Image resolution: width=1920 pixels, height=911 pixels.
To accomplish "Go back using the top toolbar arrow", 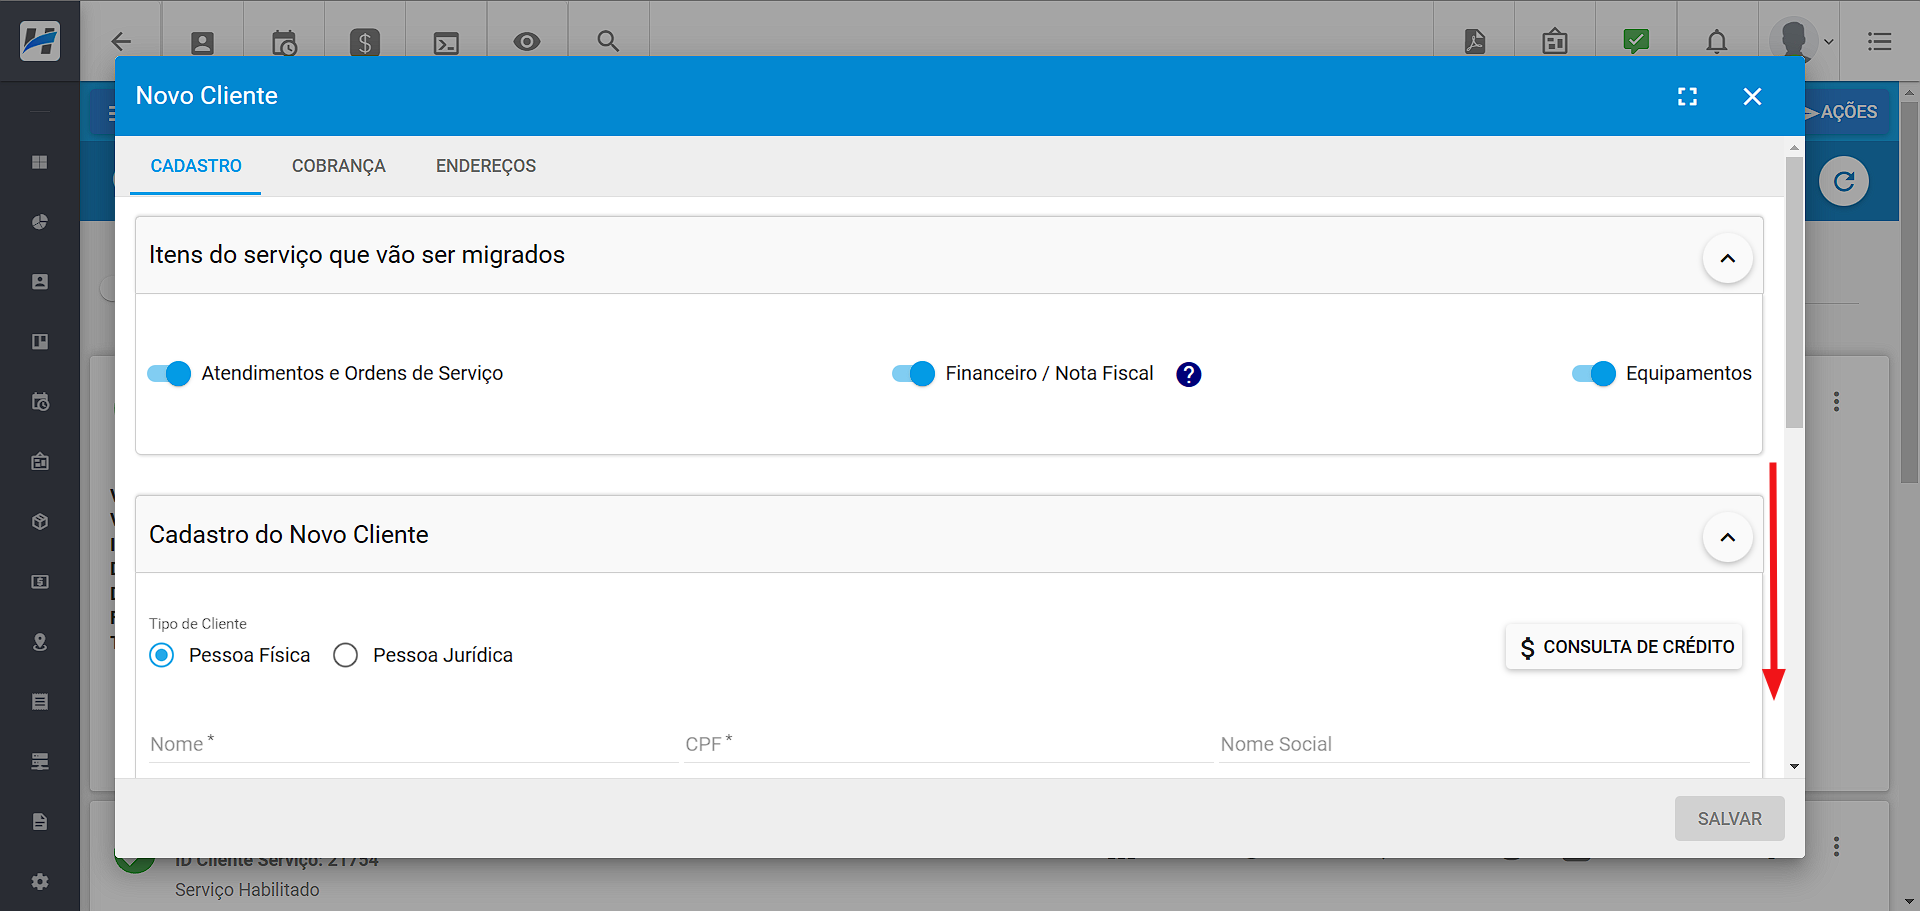I will click(121, 41).
